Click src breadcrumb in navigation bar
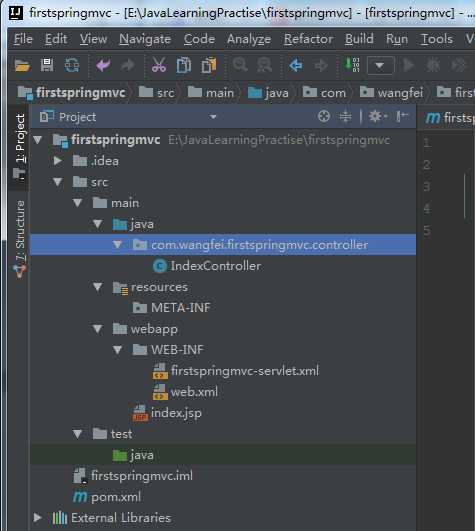This screenshot has width=475, height=531. tap(157, 92)
